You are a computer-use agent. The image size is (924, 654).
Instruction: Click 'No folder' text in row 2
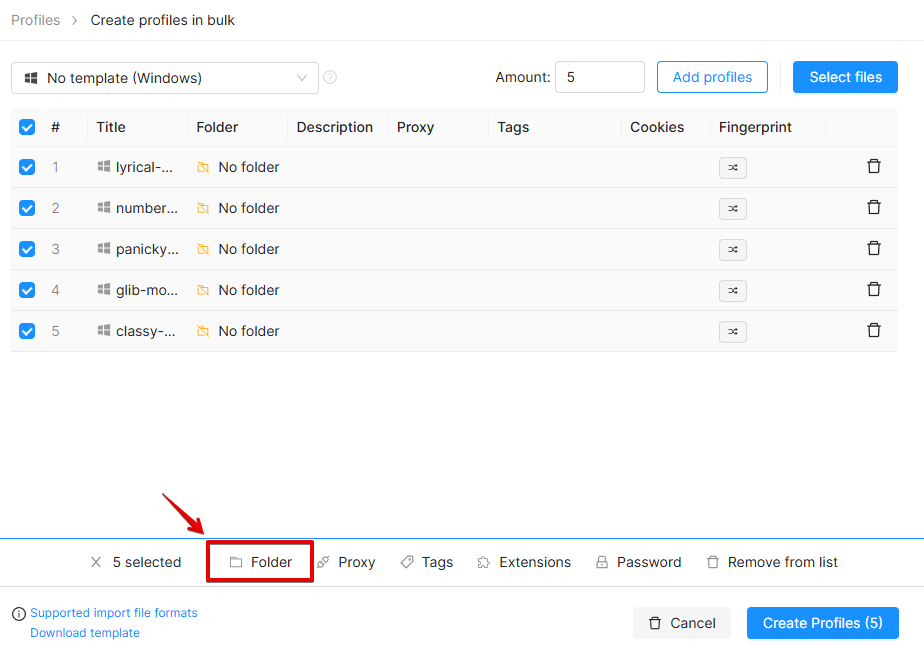(249, 208)
